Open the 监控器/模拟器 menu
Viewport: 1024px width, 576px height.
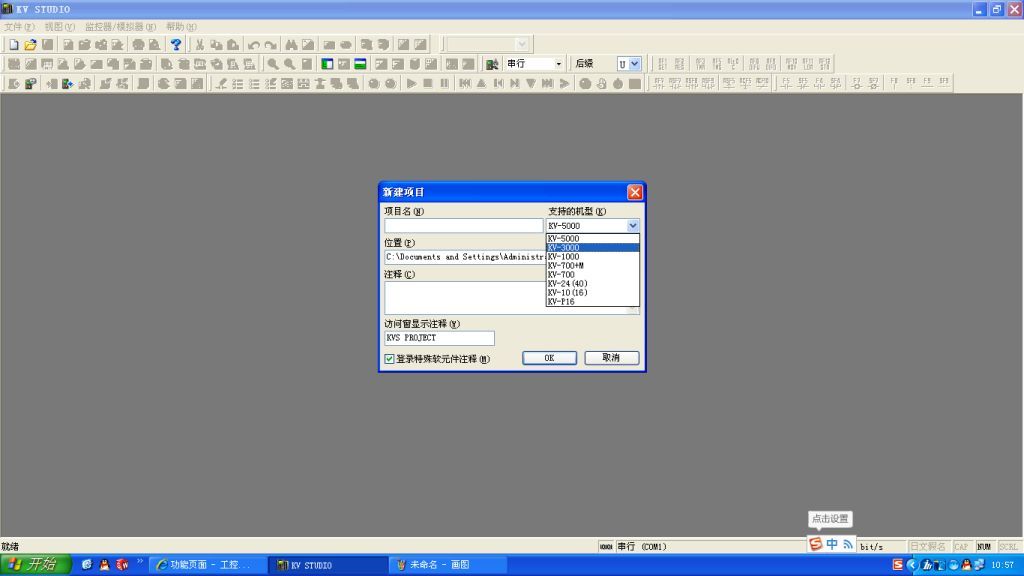120,26
